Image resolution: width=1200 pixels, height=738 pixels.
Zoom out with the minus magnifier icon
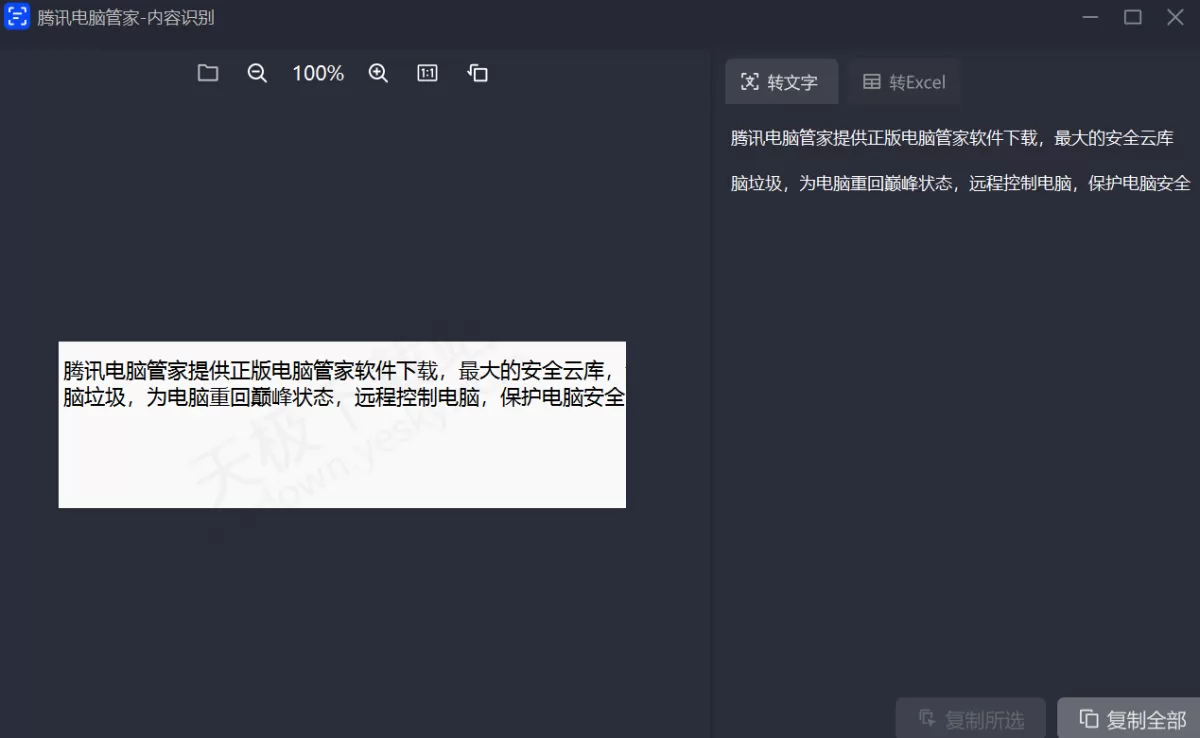[257, 73]
